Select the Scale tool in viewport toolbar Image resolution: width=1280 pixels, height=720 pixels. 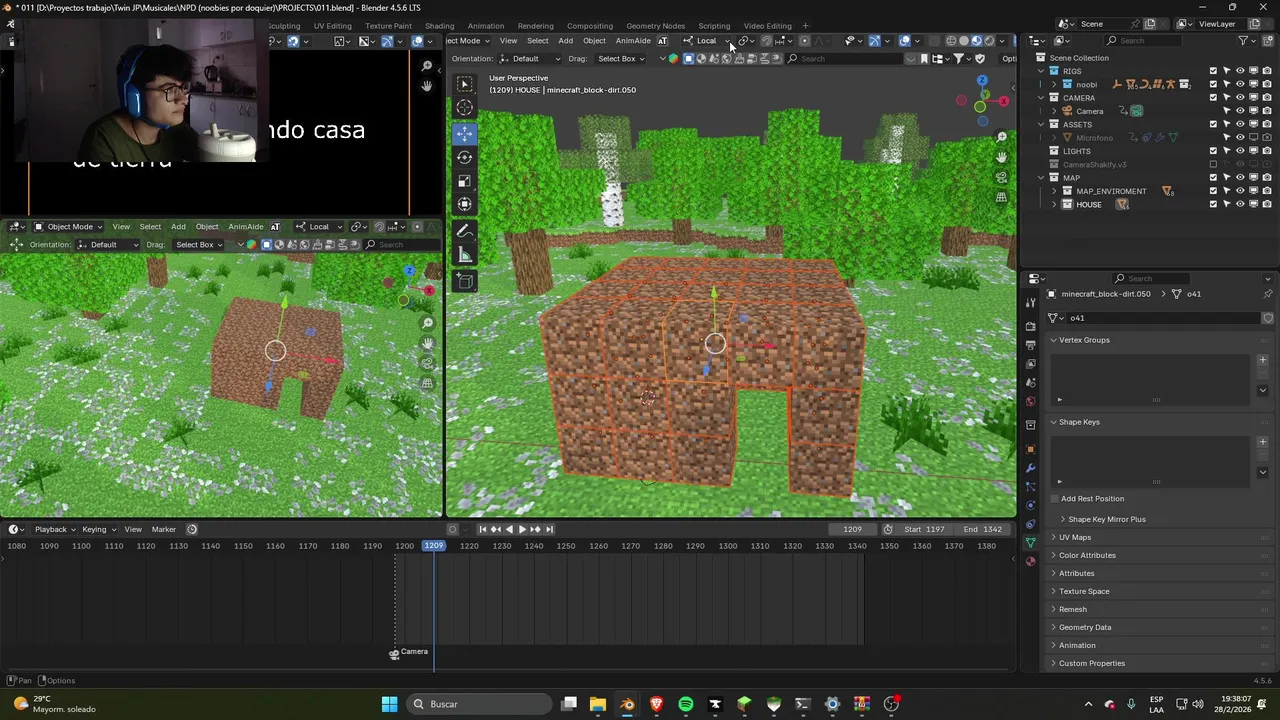pos(465,181)
